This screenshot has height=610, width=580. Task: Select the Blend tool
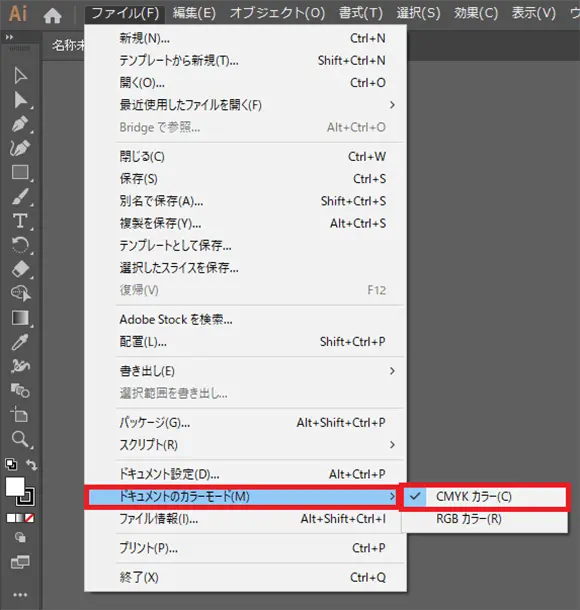pyautogui.click(x=20, y=390)
